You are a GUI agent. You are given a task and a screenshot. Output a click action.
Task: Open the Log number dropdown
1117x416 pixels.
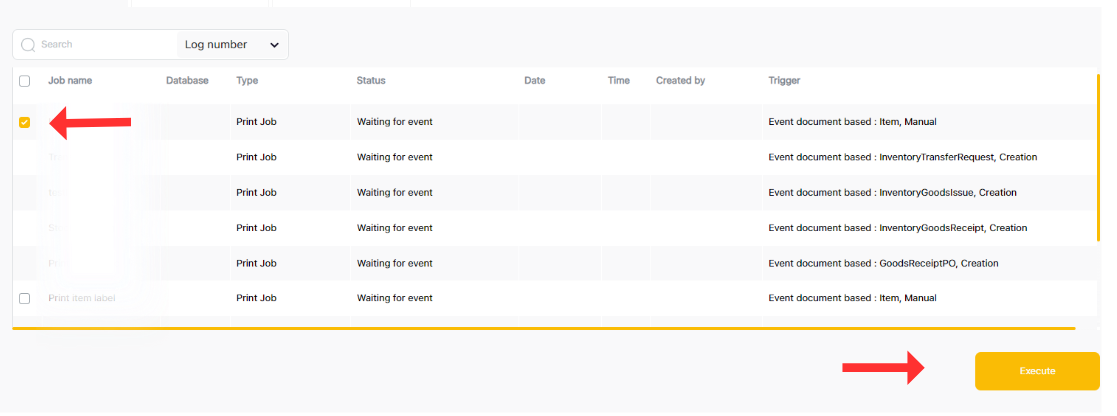tap(232, 45)
